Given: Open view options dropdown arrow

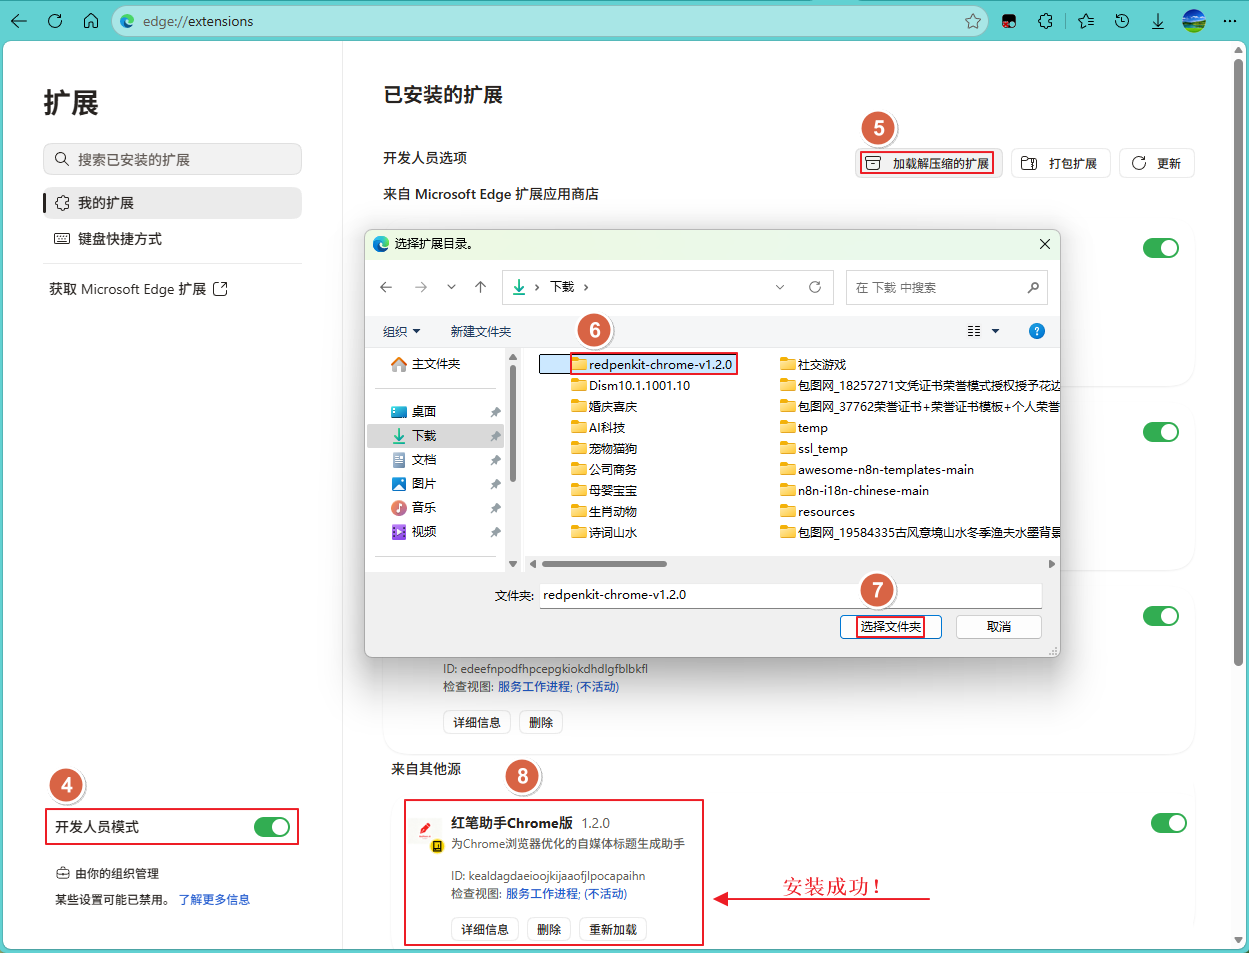Looking at the screenshot, I should pyautogui.click(x=995, y=331).
